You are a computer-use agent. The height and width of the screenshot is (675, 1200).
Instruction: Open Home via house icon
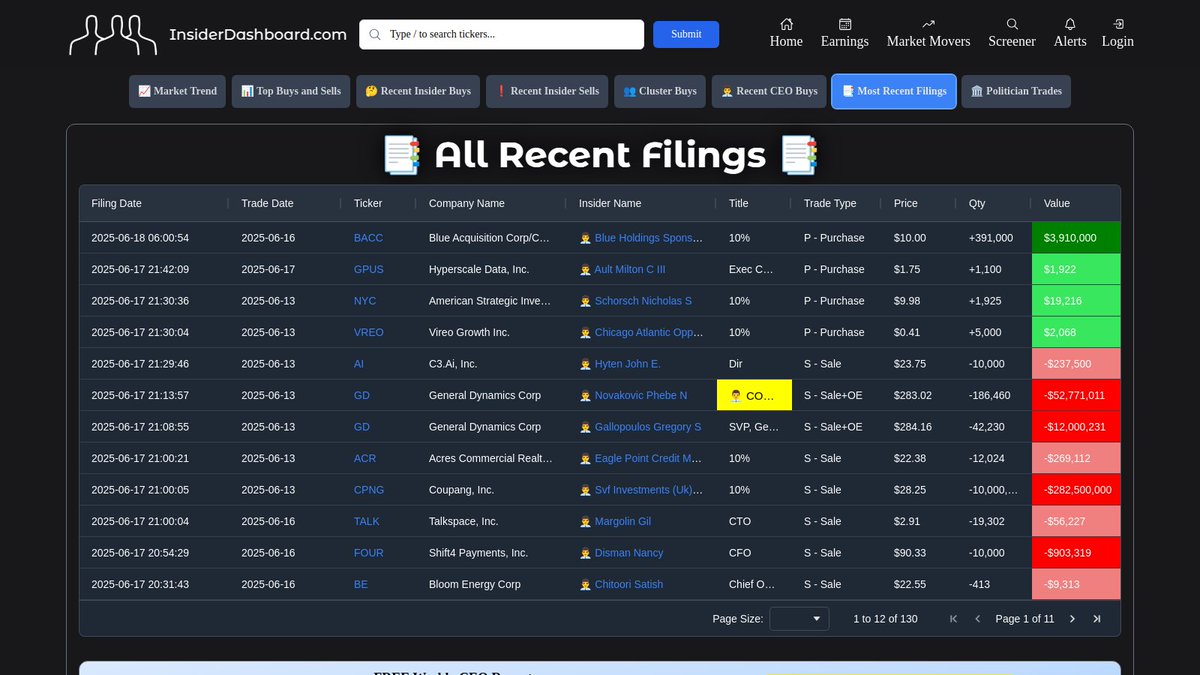coord(786,24)
